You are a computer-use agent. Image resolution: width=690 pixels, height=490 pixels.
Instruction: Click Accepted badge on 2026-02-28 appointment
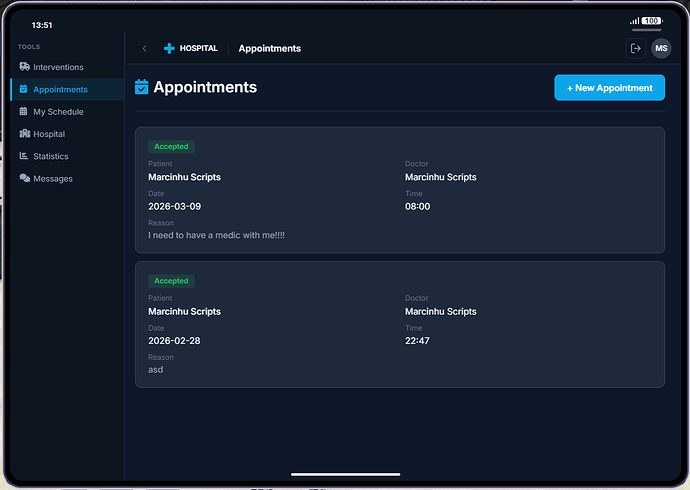click(171, 281)
